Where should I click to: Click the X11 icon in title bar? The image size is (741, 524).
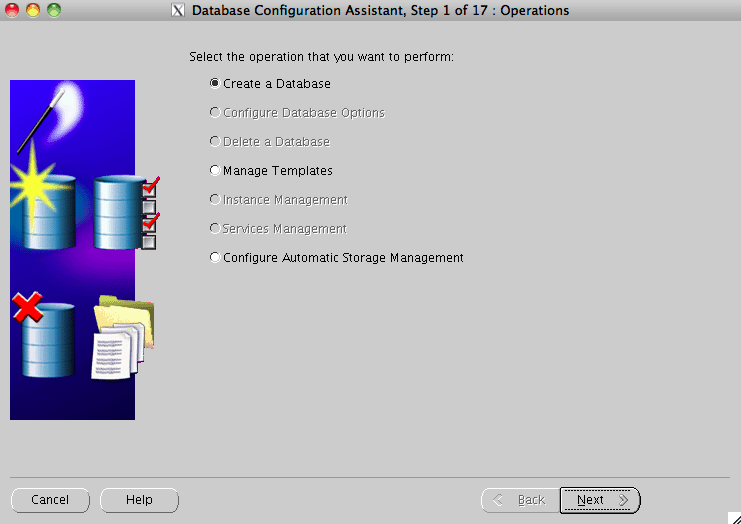click(178, 11)
